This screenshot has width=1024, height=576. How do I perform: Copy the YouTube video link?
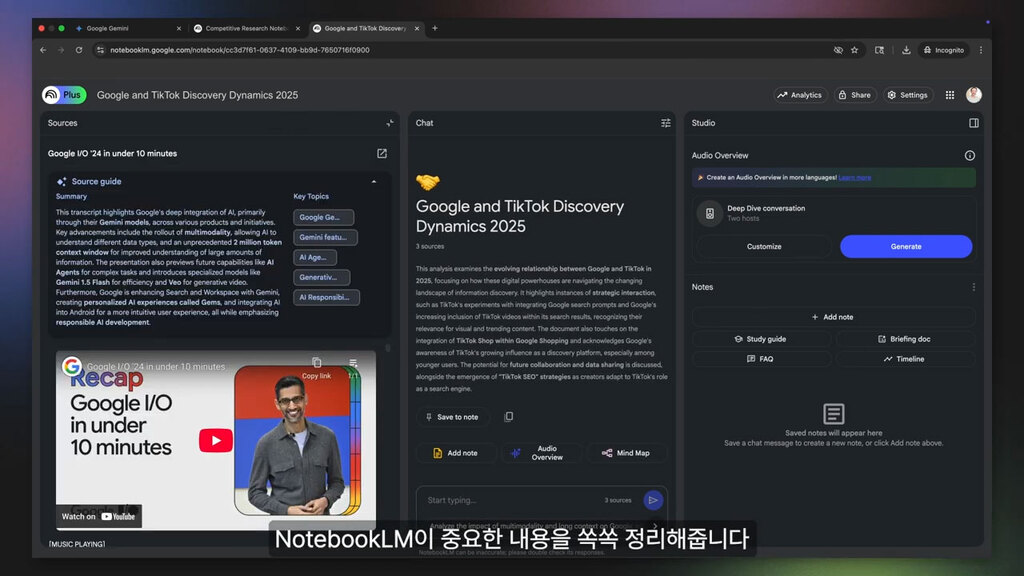(x=317, y=367)
